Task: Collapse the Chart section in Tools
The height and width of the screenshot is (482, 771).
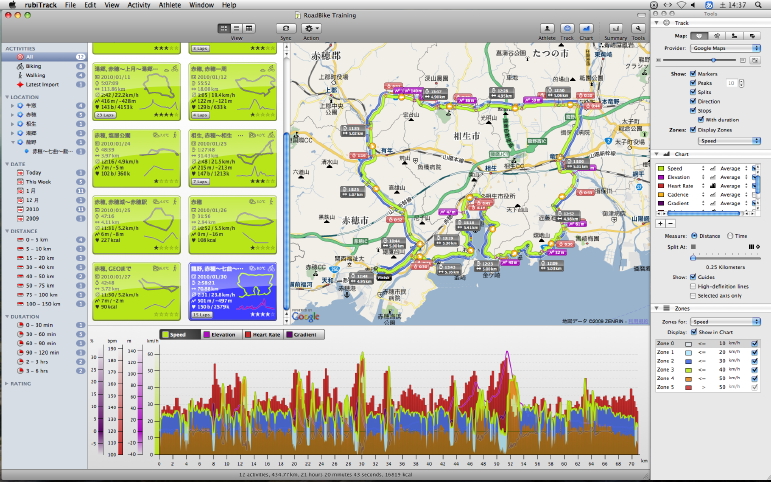Action: click(656, 154)
